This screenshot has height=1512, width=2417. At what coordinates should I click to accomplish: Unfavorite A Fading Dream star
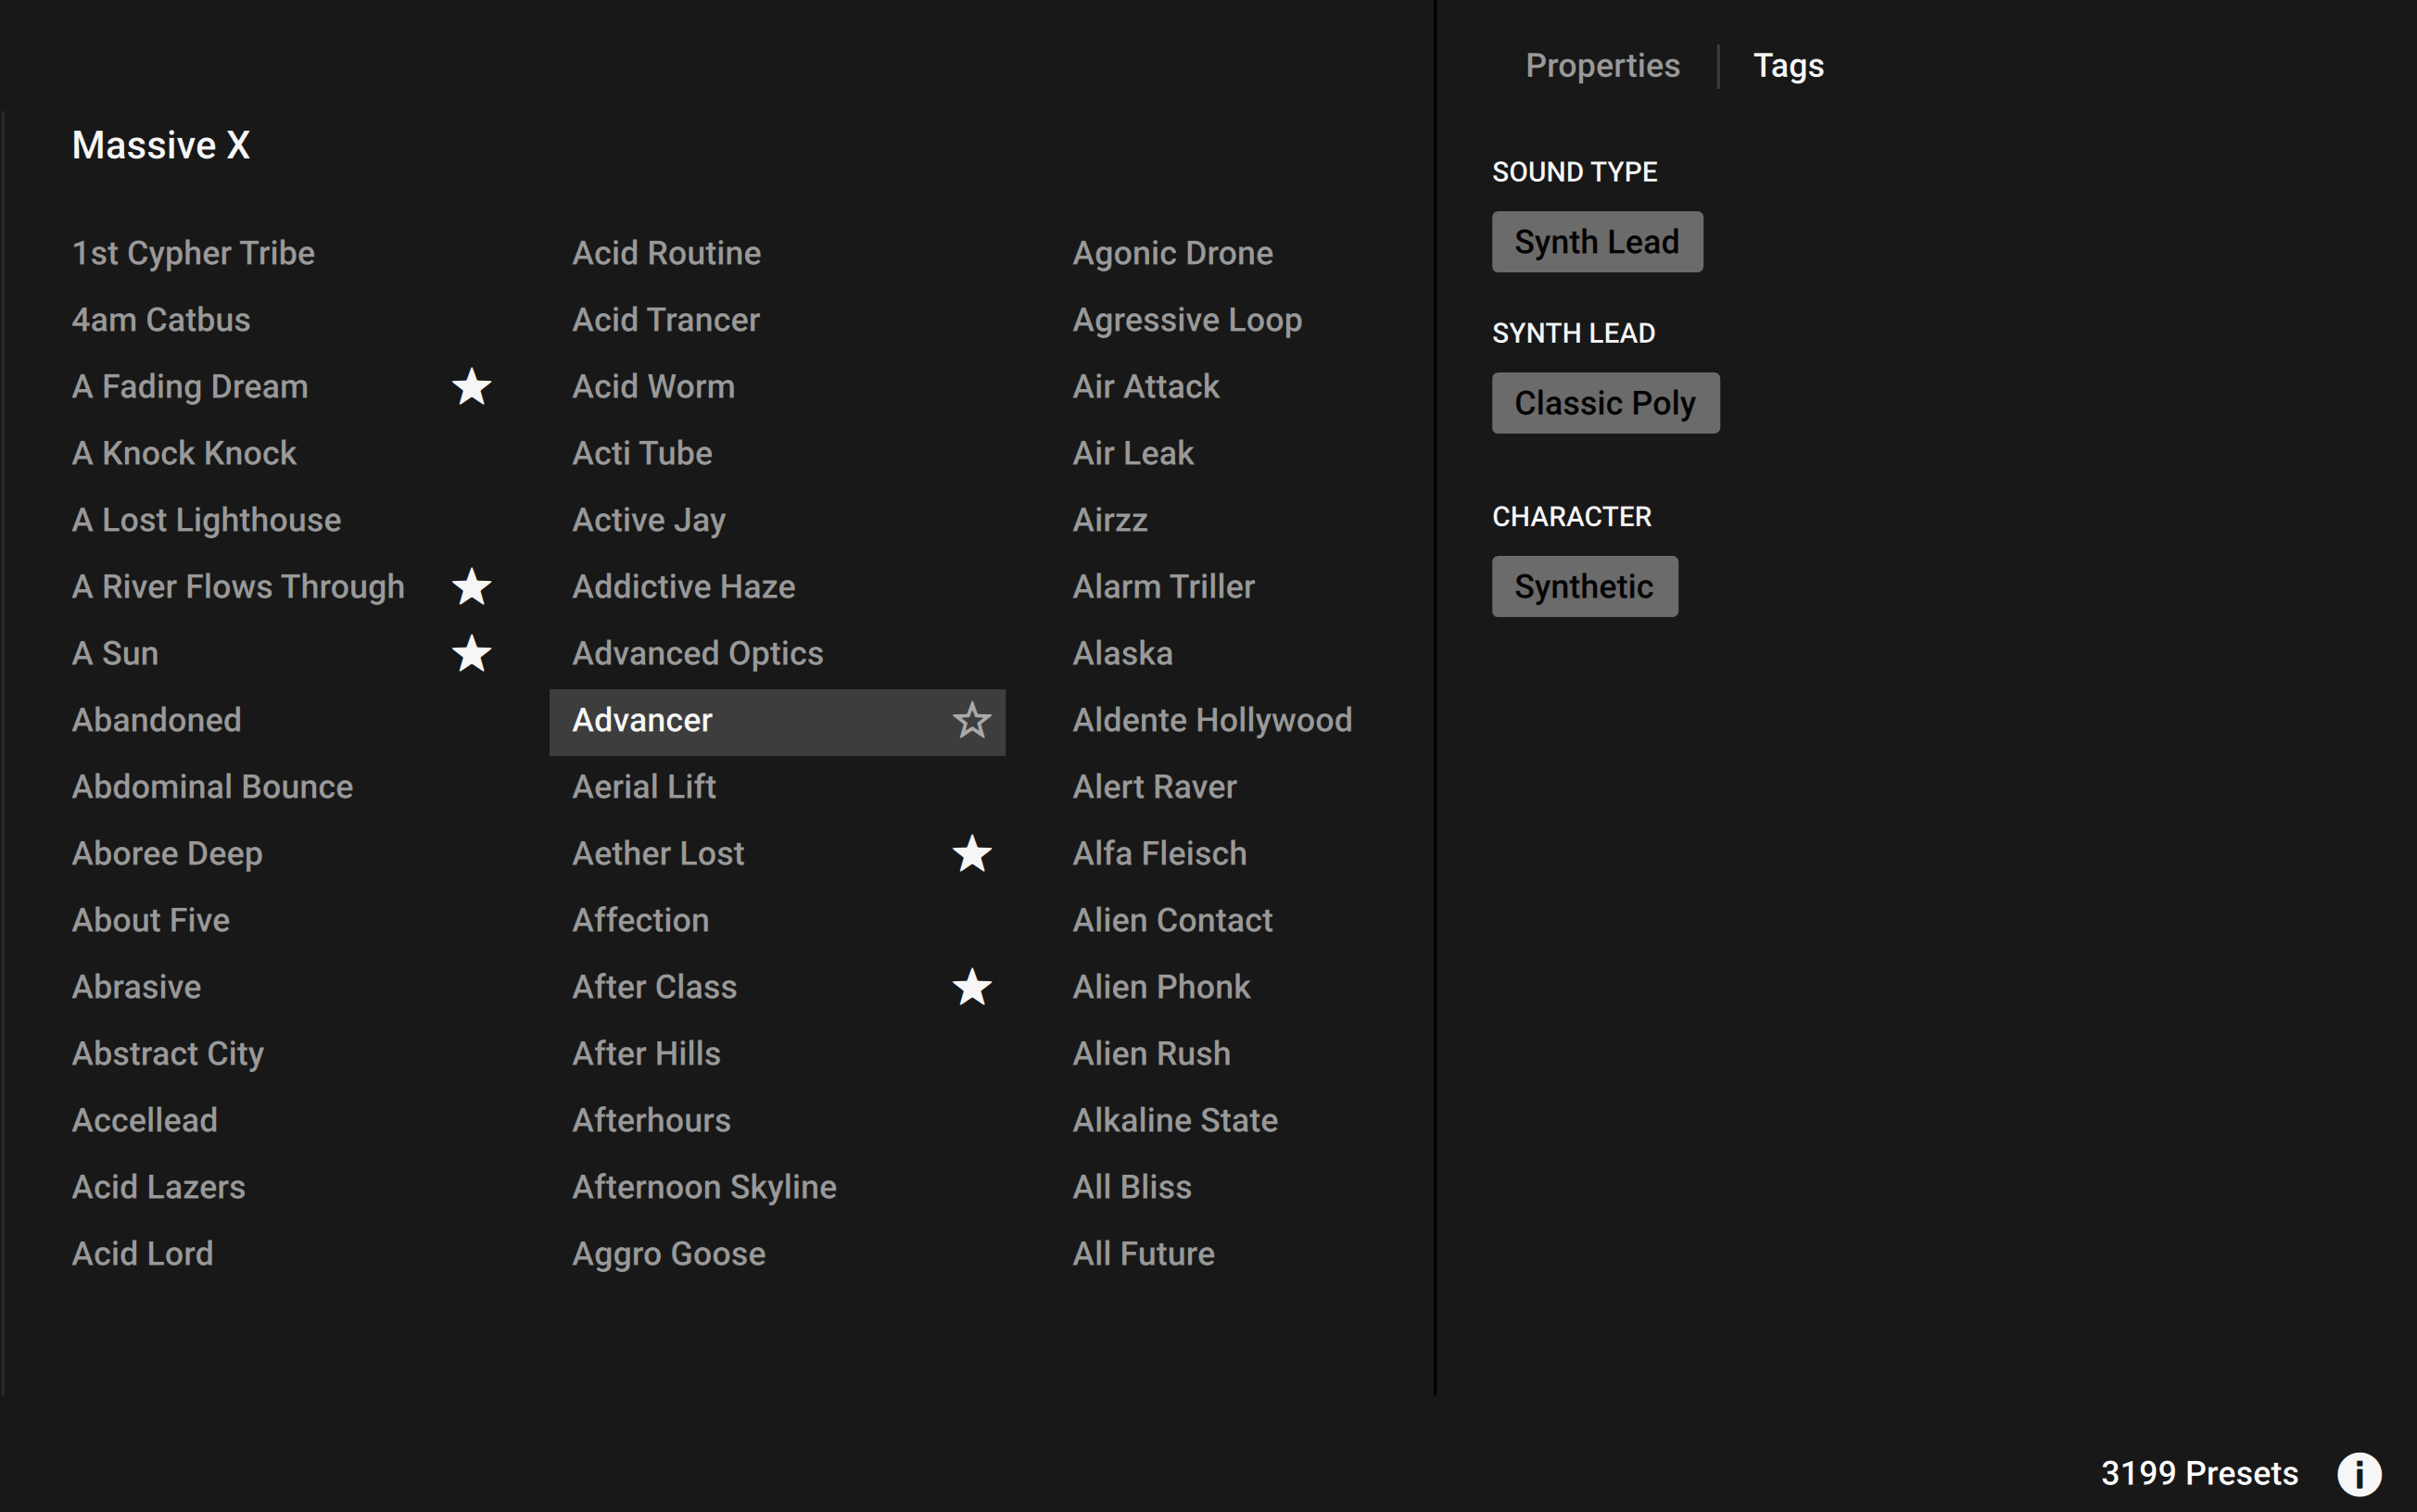click(472, 386)
